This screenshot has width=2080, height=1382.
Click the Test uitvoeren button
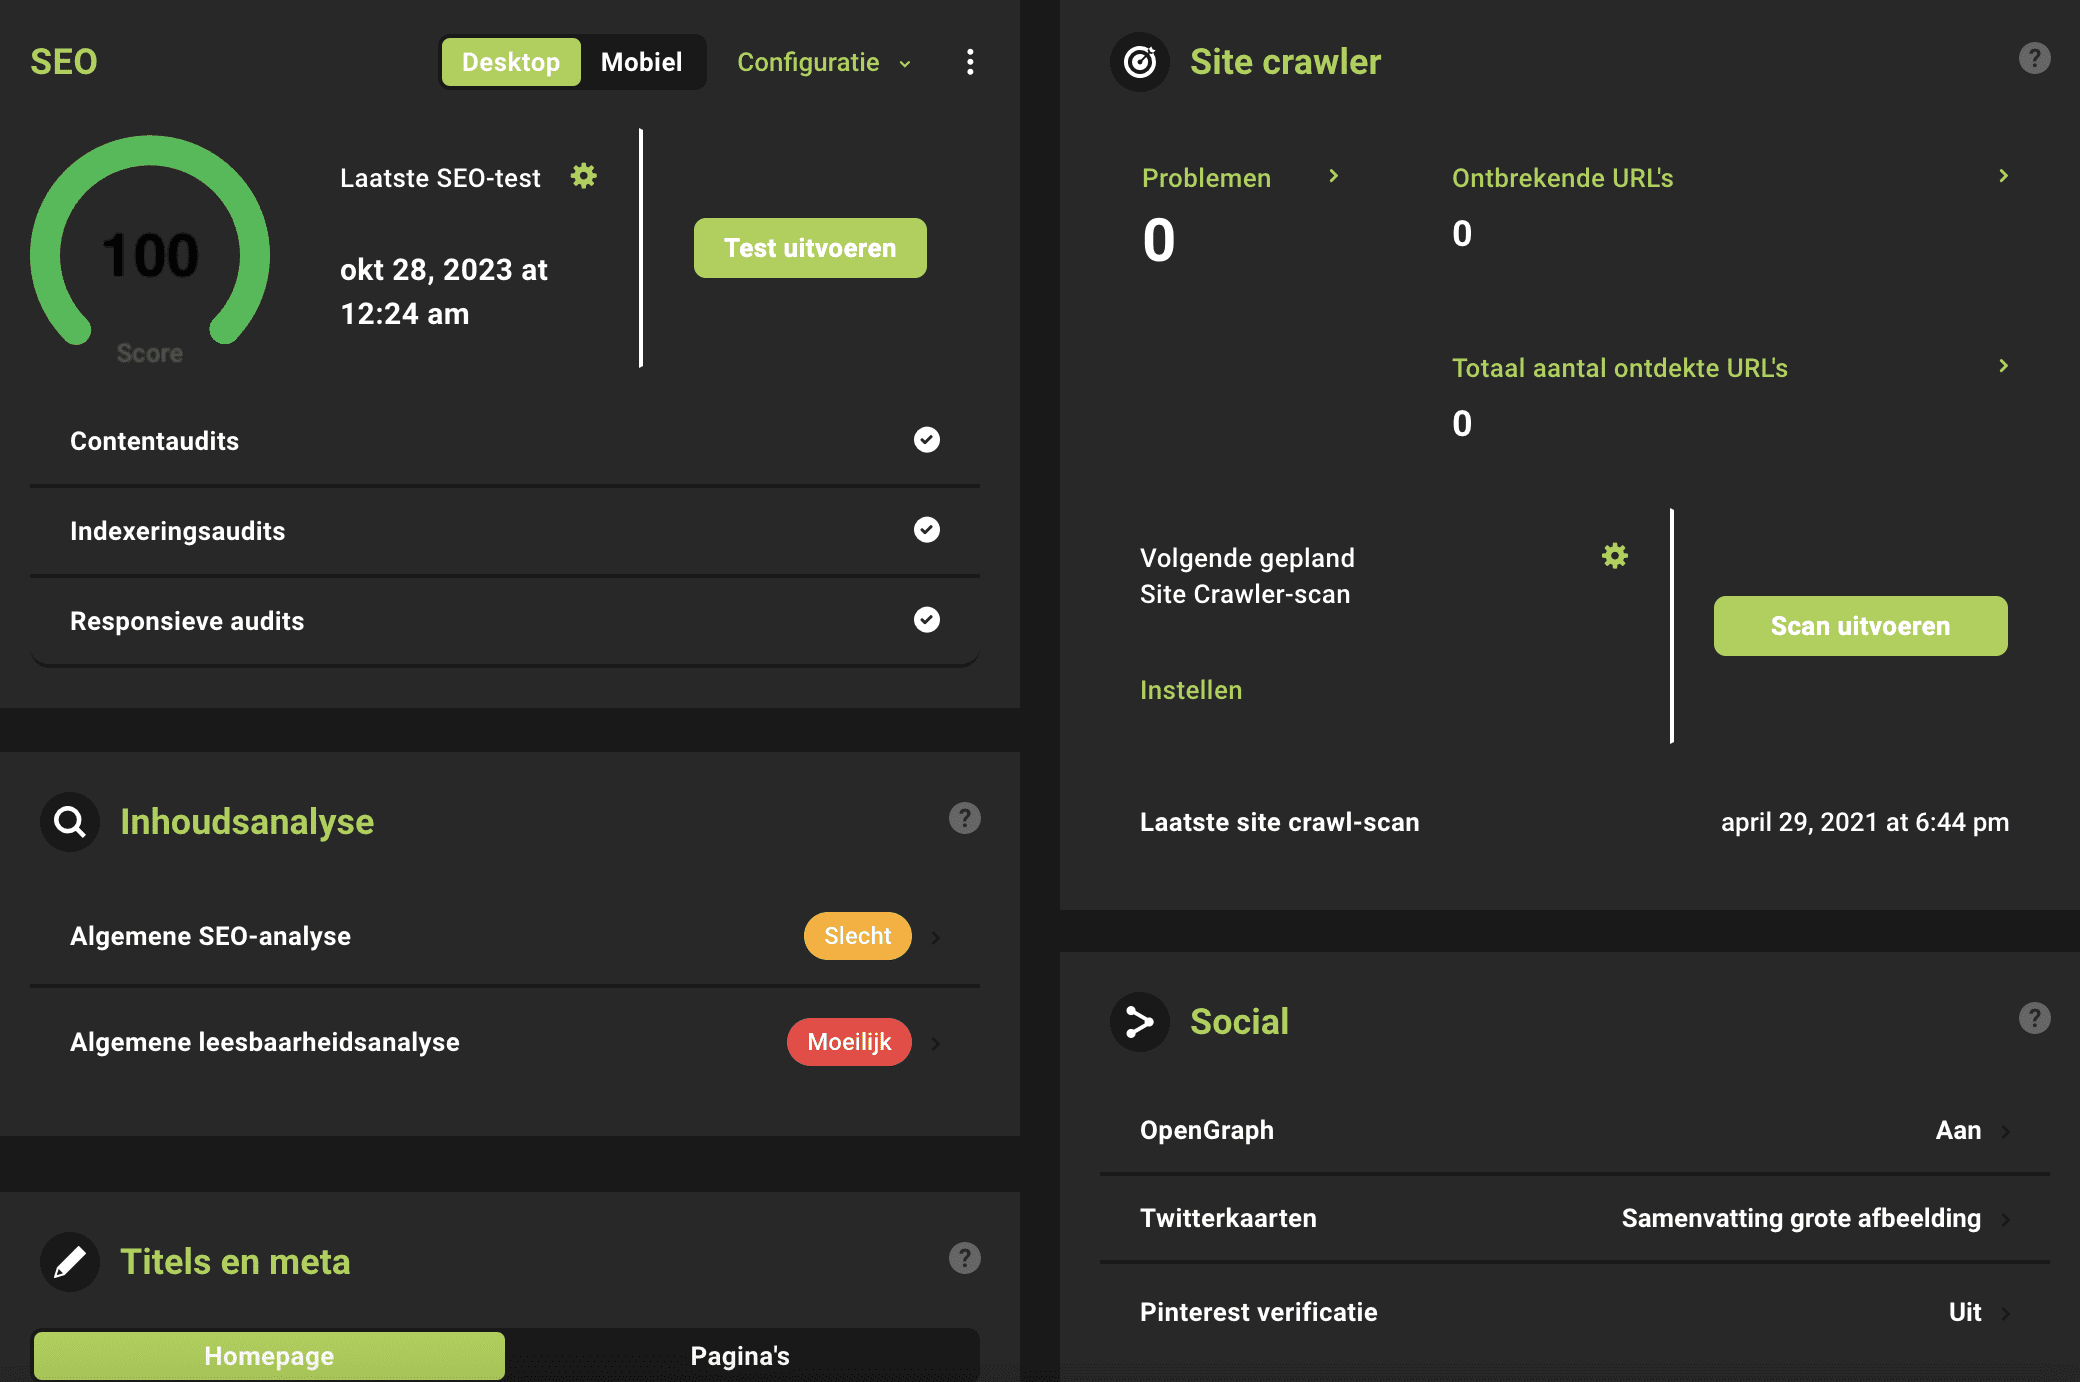[x=809, y=247]
